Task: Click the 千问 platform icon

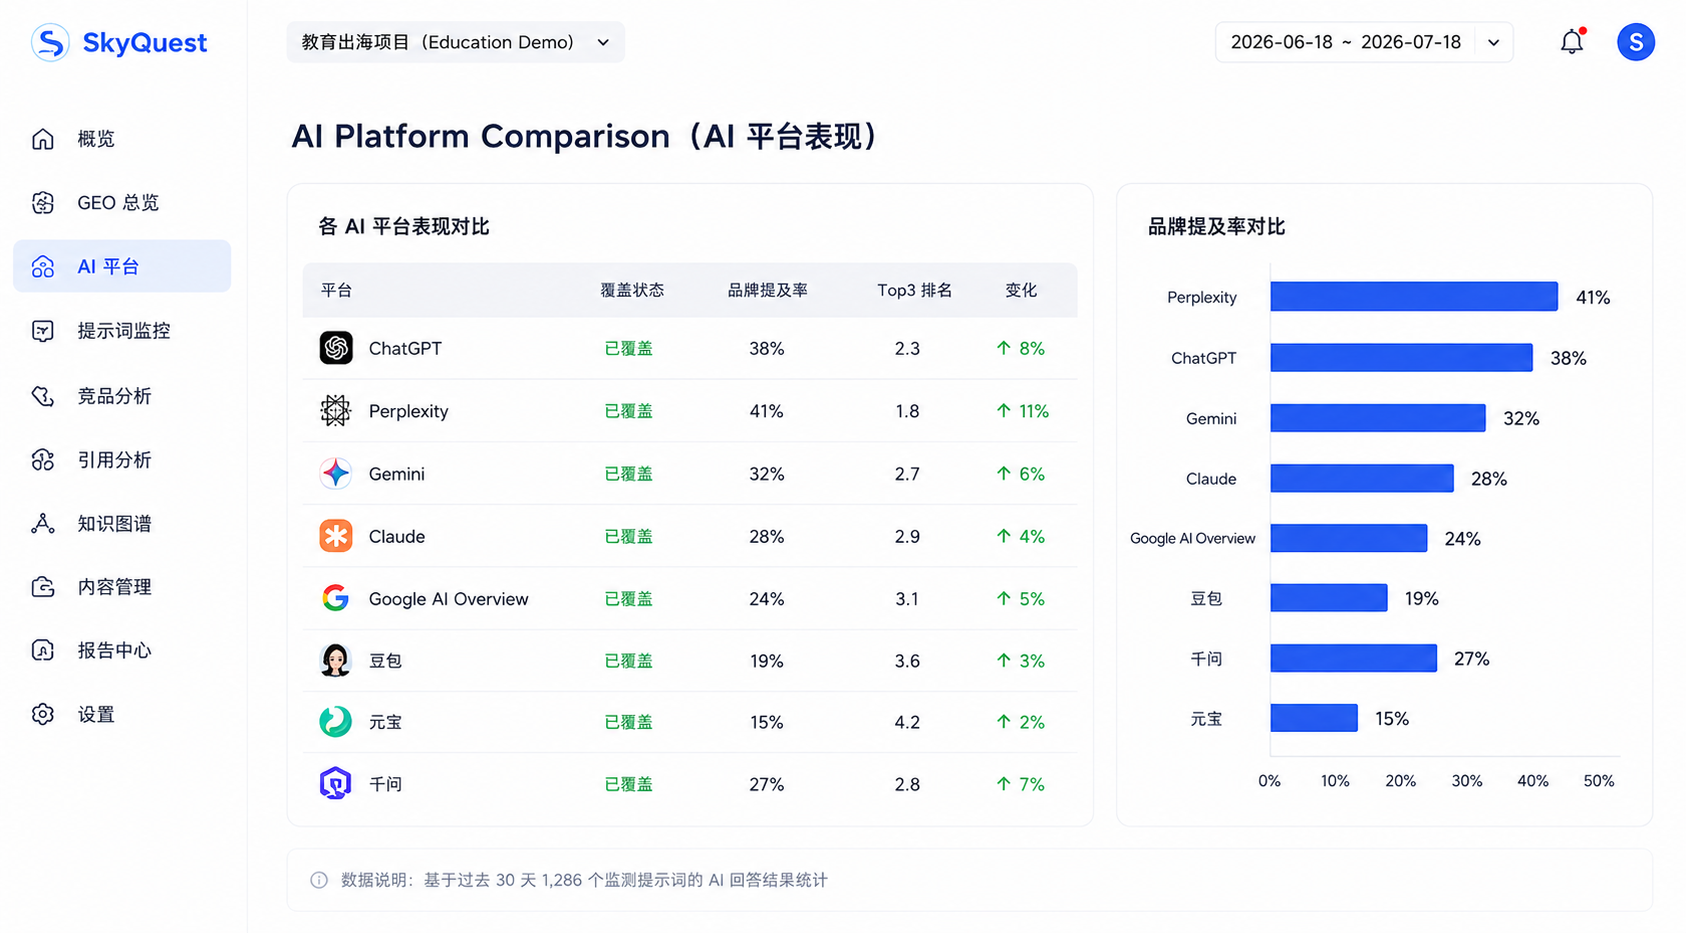Action: pyautogui.click(x=336, y=784)
